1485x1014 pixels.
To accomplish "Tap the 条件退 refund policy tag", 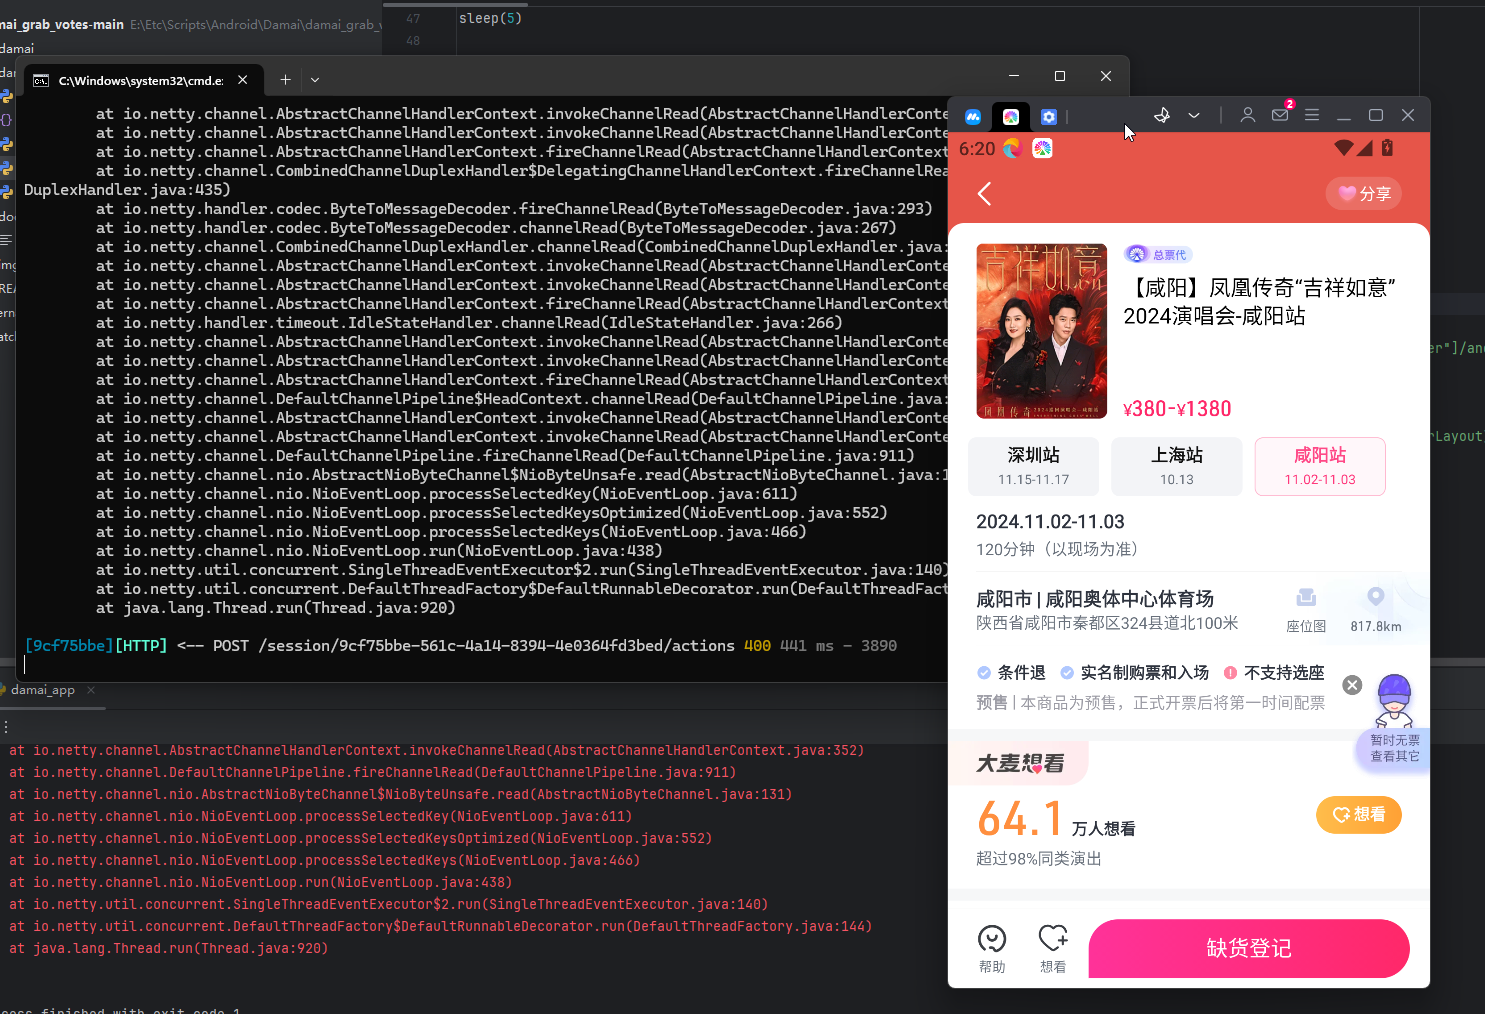I will tap(1011, 673).
